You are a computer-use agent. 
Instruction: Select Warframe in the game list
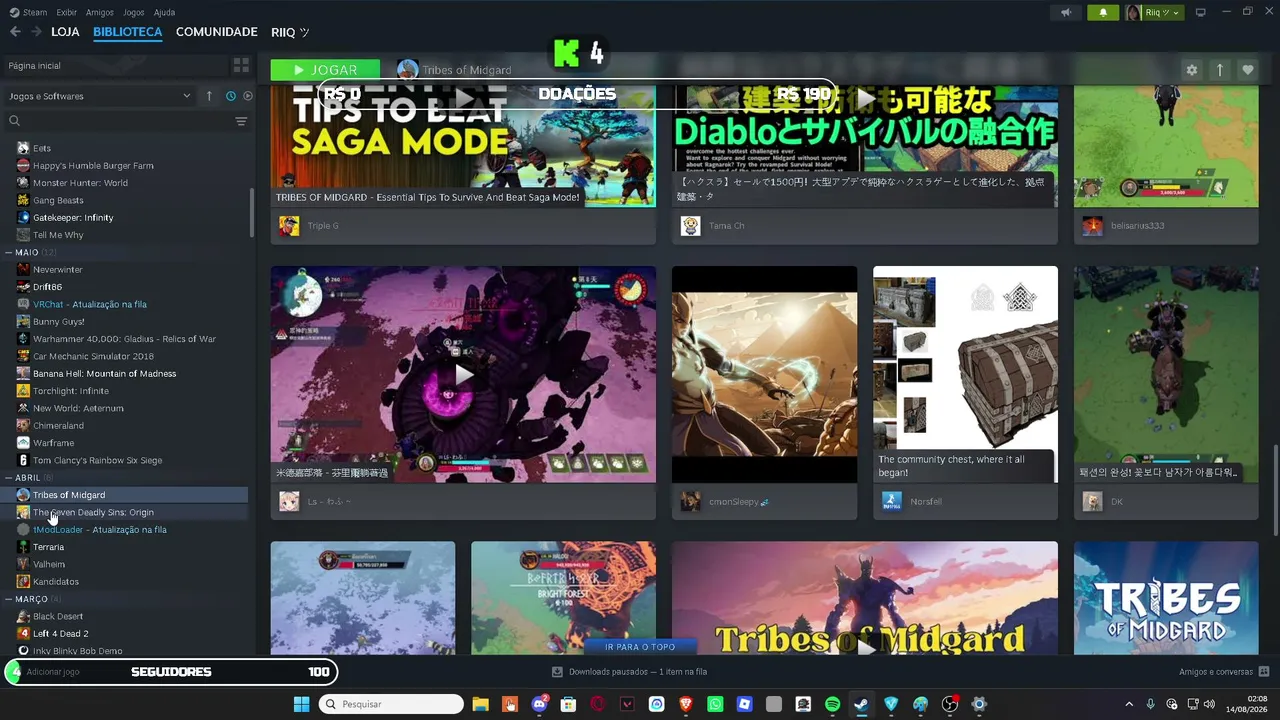[53, 443]
